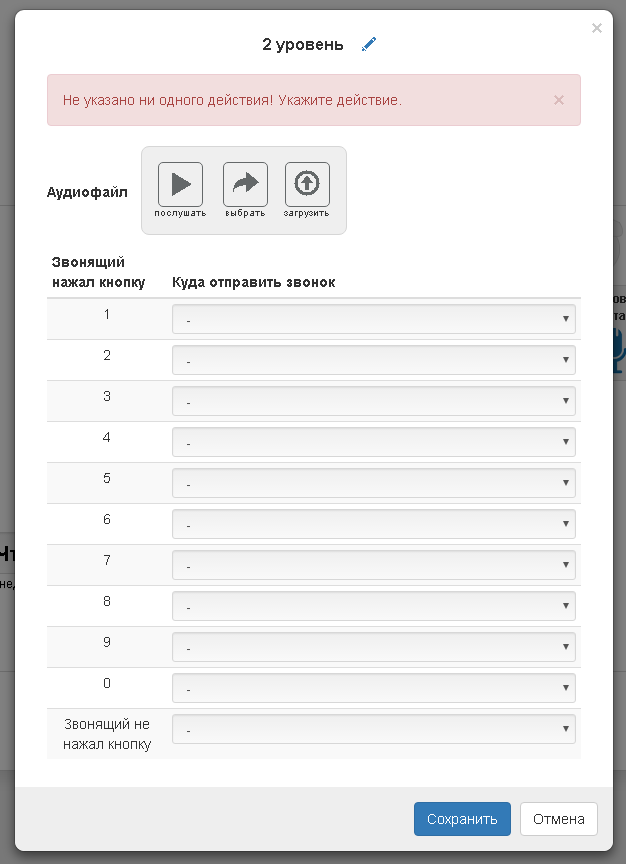
Task: Open the dropdown for button 1
Action: tap(374, 319)
